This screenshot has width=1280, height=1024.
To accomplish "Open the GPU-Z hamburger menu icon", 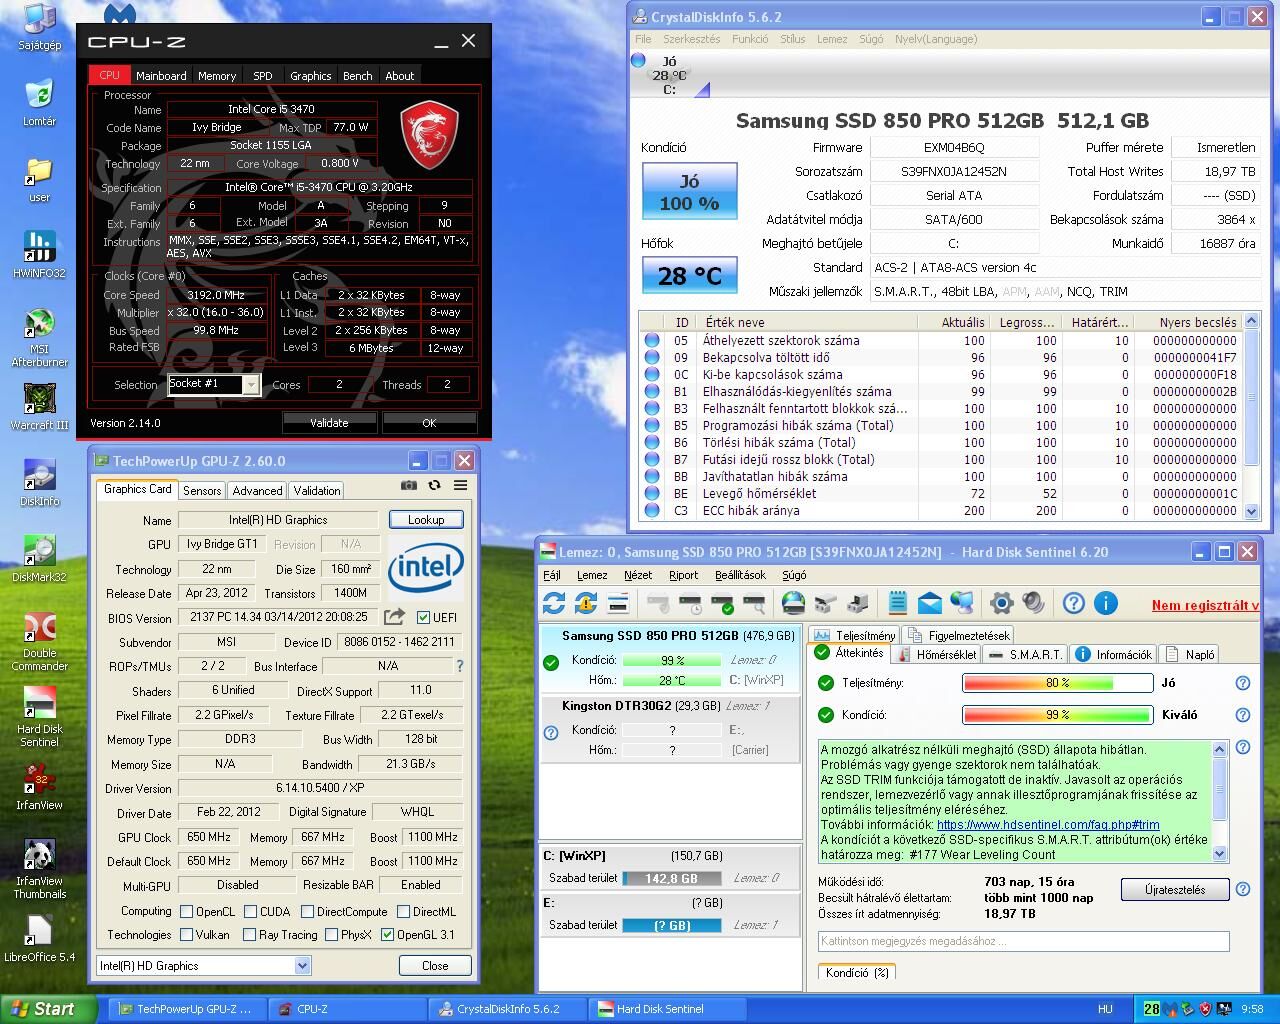I will [460, 485].
